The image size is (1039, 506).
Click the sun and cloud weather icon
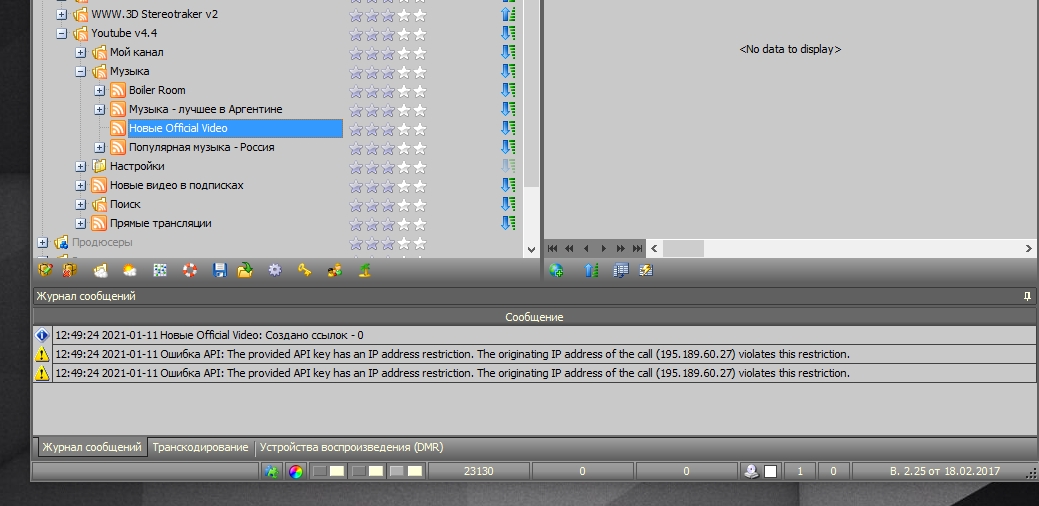(x=130, y=270)
